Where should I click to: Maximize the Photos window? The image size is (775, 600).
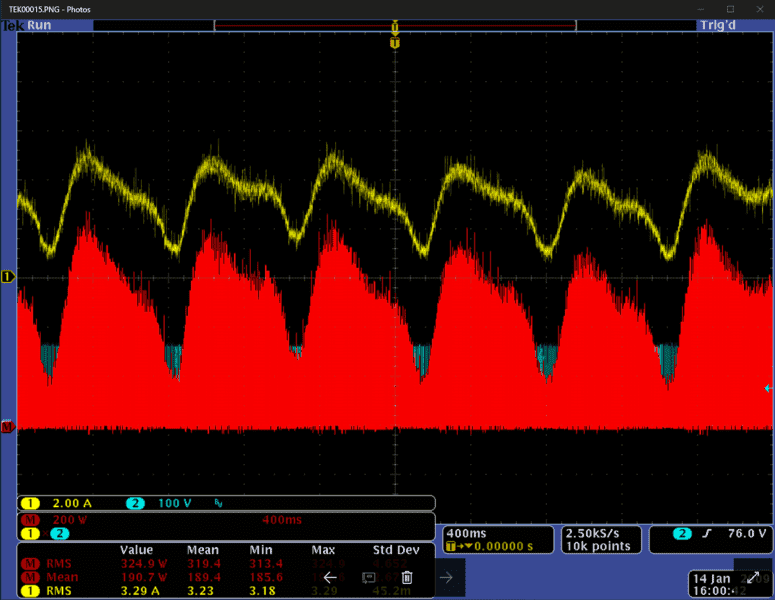coord(716,8)
